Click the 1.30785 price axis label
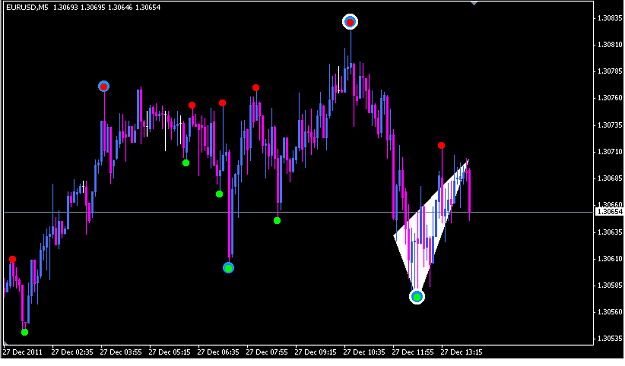 610,71
